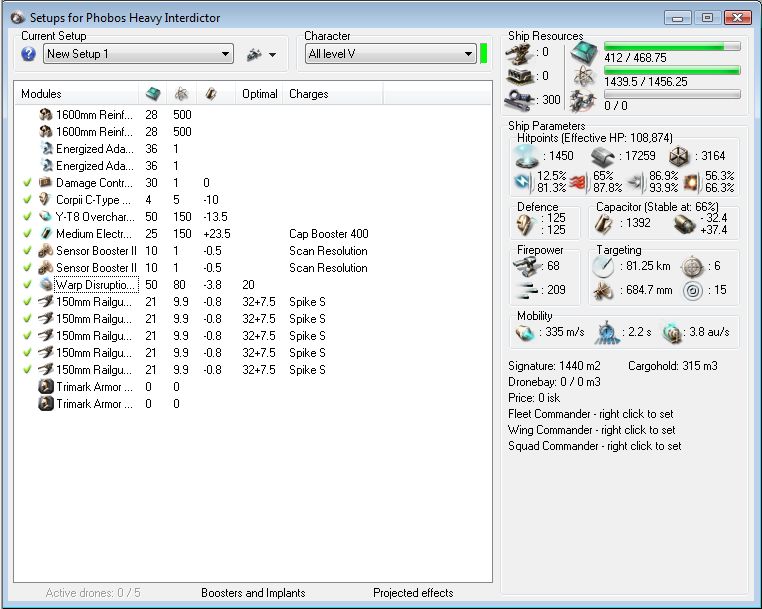Click the drone bandwidth icon beside 0 / 0
The height and width of the screenshot is (609, 762).
pyautogui.click(x=584, y=101)
